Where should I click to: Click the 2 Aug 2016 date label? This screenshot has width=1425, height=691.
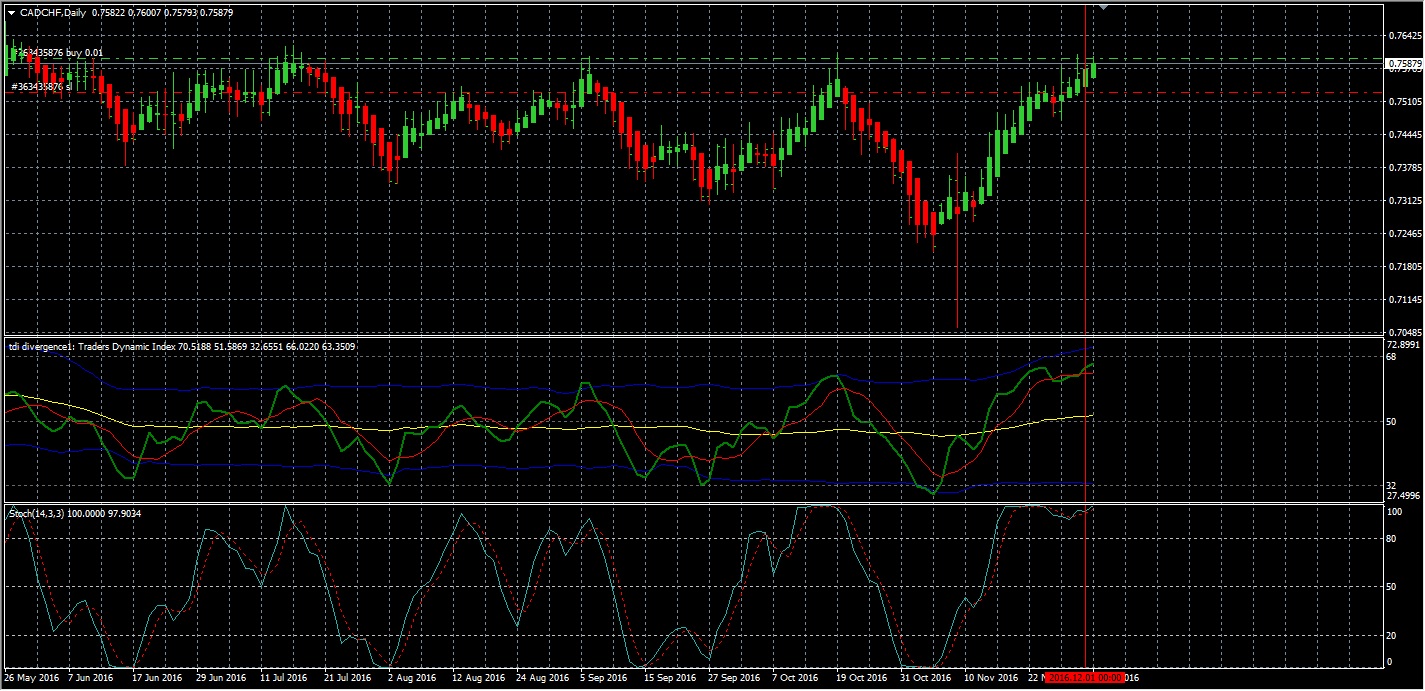[x=411, y=678]
